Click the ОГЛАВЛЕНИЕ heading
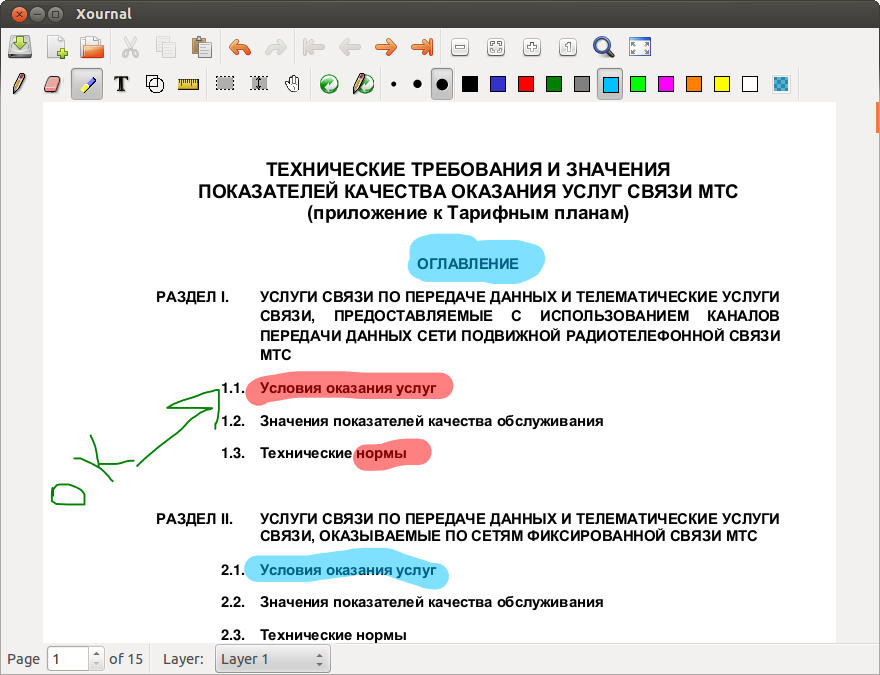The width and height of the screenshot is (880, 675). click(x=468, y=264)
